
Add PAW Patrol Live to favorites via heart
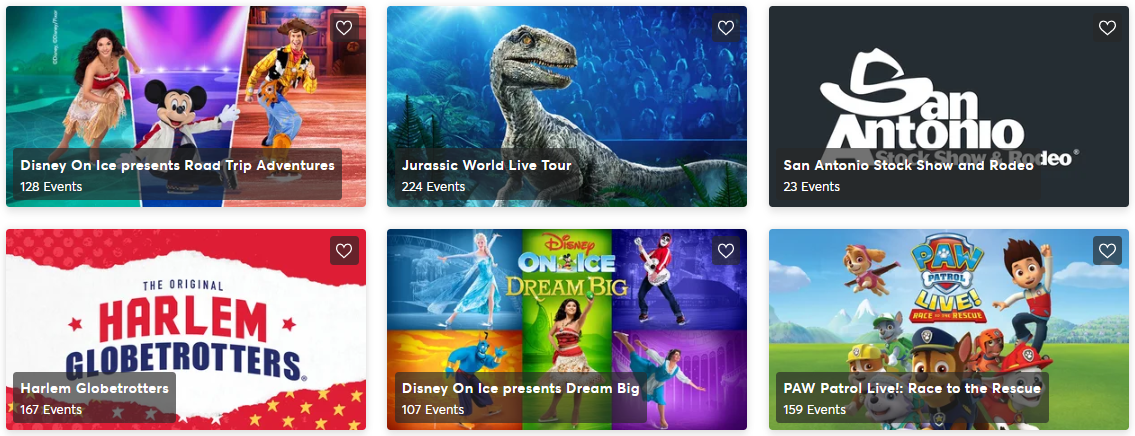[1107, 251]
